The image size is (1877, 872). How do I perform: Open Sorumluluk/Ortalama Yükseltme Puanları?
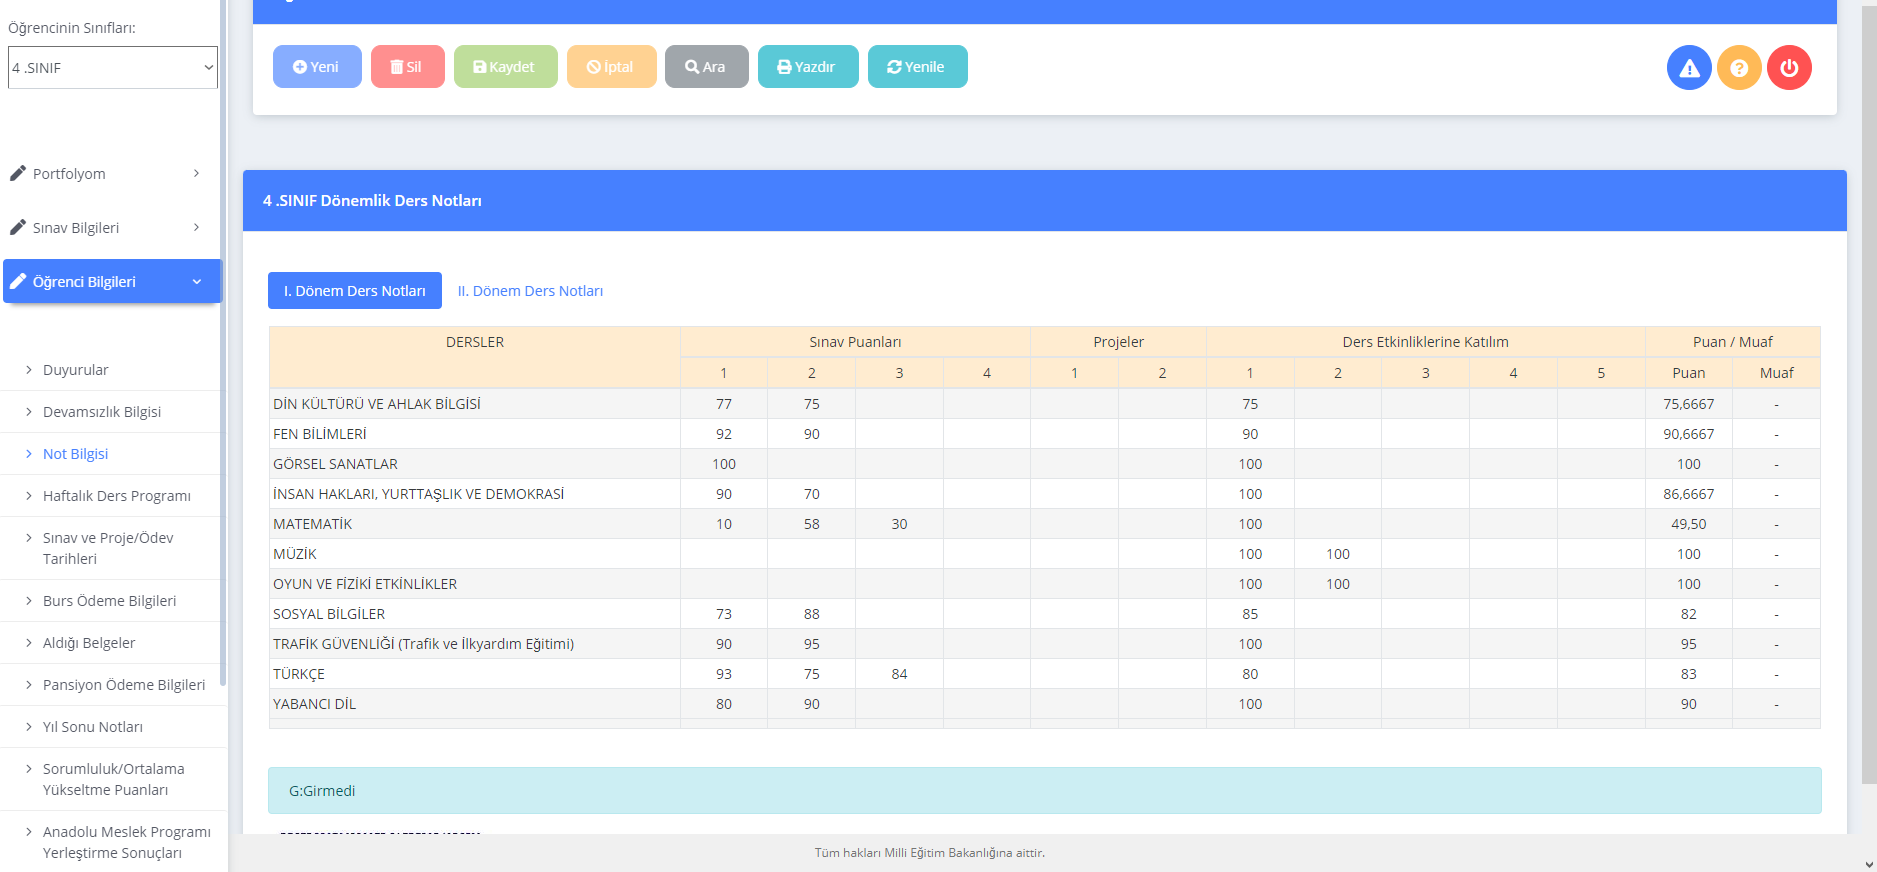pos(114,779)
